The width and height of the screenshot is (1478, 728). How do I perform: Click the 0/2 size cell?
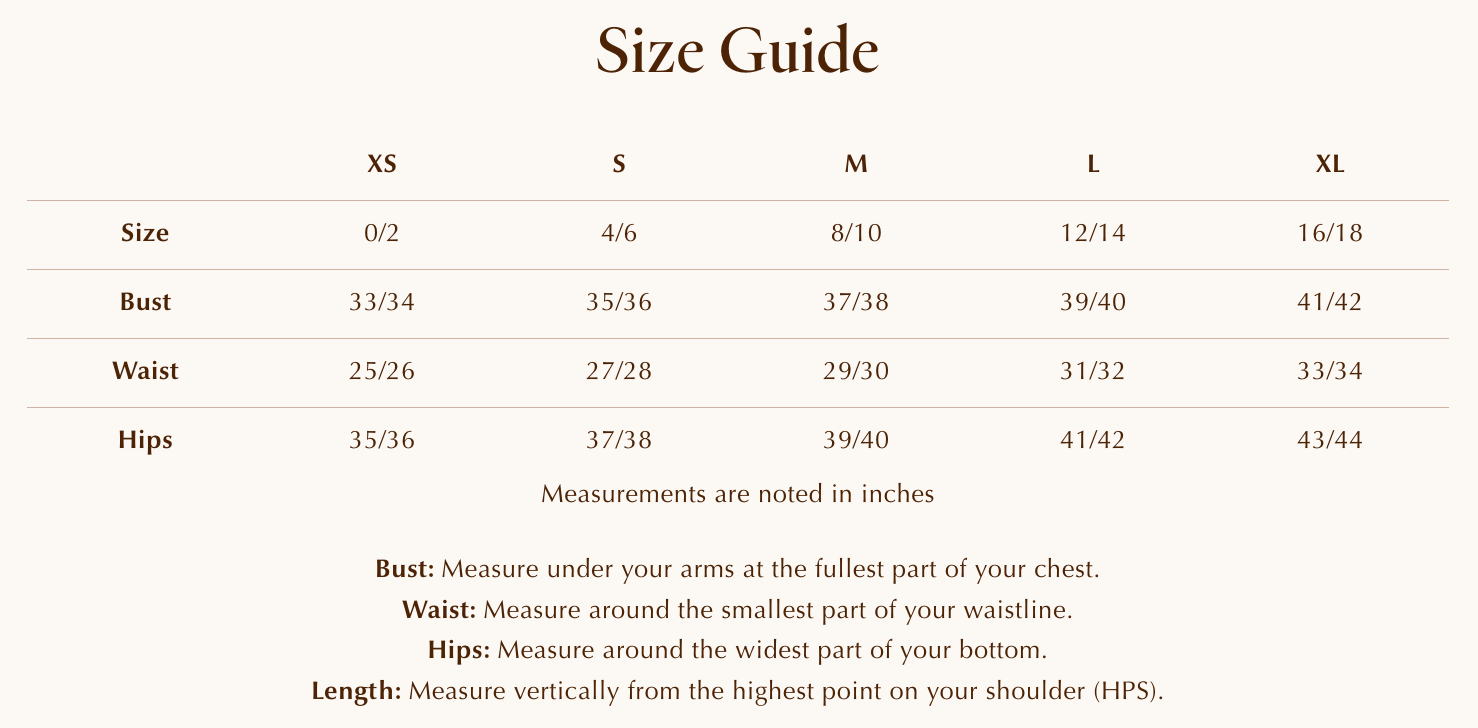(382, 234)
